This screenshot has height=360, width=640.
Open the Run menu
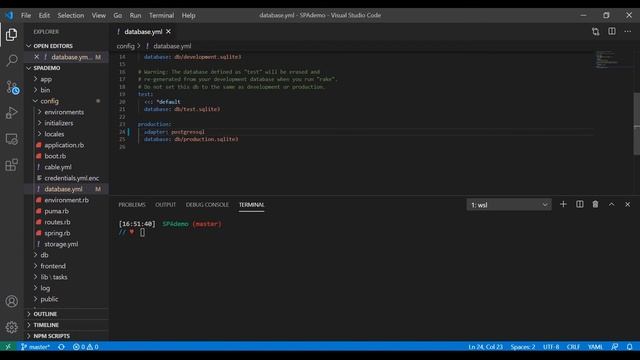tap(135, 15)
